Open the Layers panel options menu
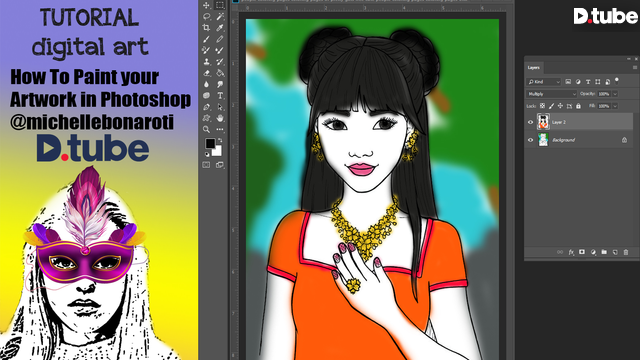The width and height of the screenshot is (640, 360). pyautogui.click(x=634, y=67)
